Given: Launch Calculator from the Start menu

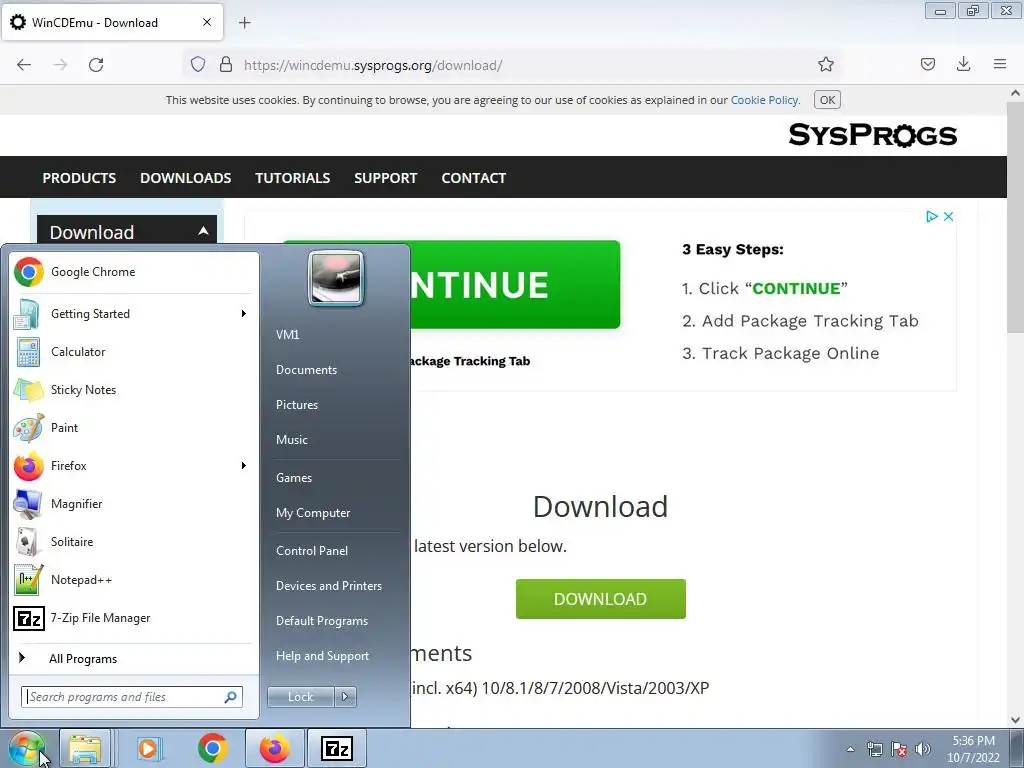Looking at the screenshot, I should point(134,352).
